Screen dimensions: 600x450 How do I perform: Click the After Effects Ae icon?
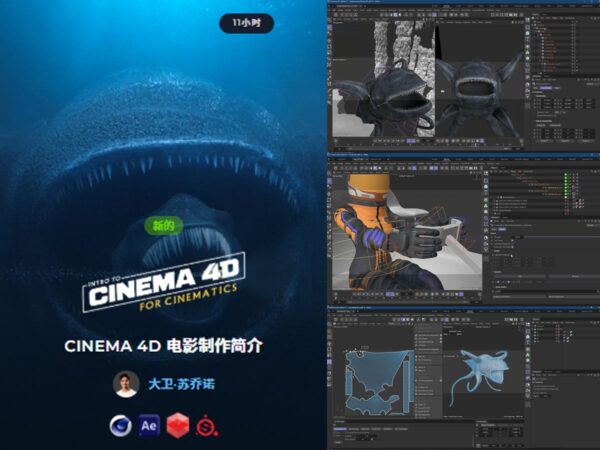(x=149, y=426)
